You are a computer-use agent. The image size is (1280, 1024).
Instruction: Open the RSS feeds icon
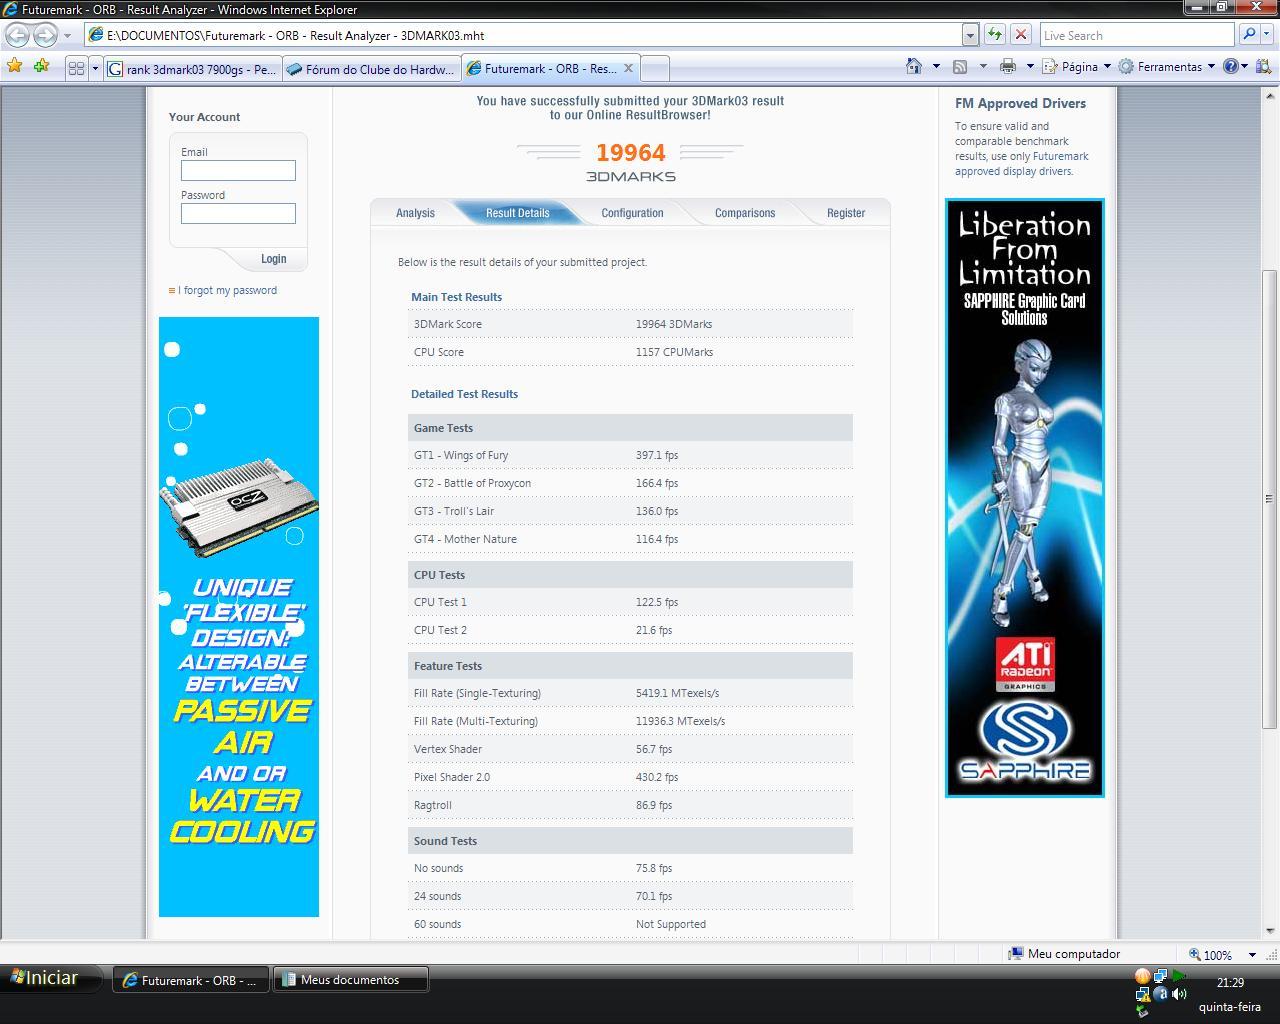(960, 67)
